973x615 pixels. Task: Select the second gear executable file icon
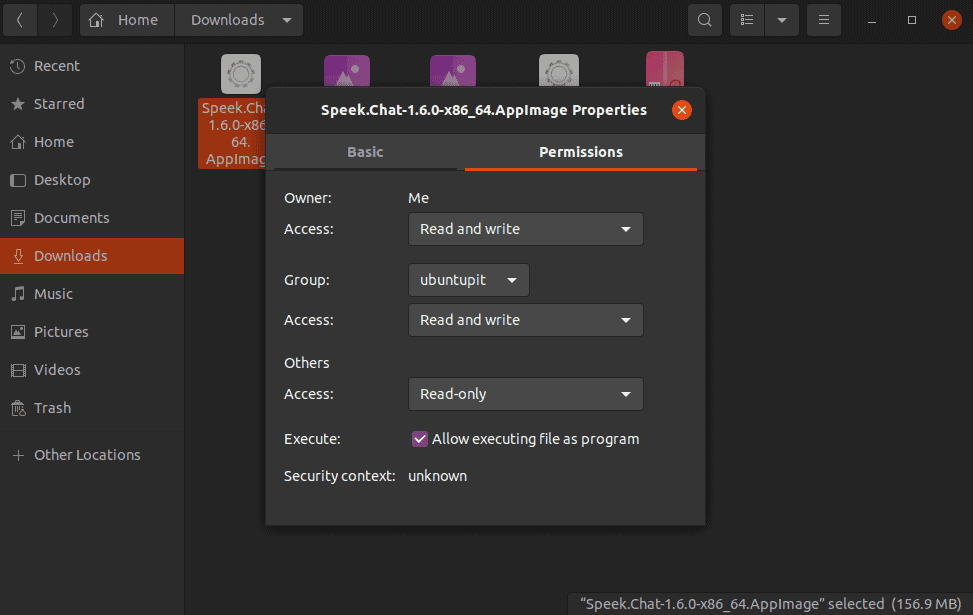558,70
